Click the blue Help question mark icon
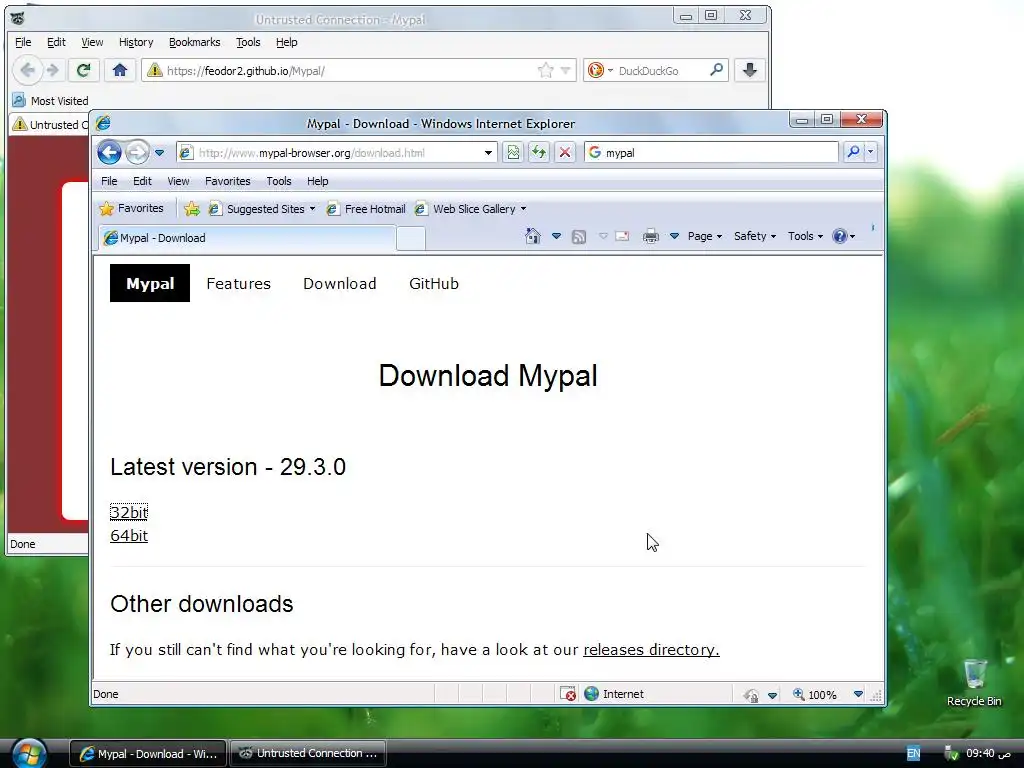Viewport: 1024px width, 768px height. [x=840, y=236]
